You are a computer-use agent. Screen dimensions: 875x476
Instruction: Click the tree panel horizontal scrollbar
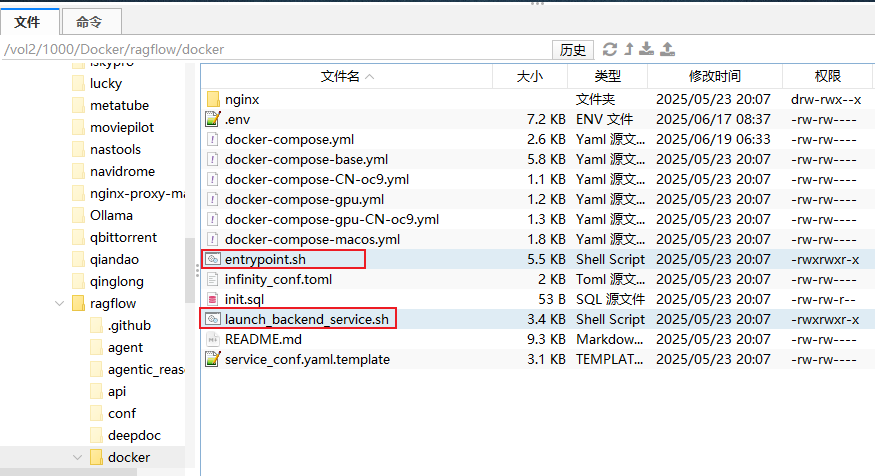68,472
